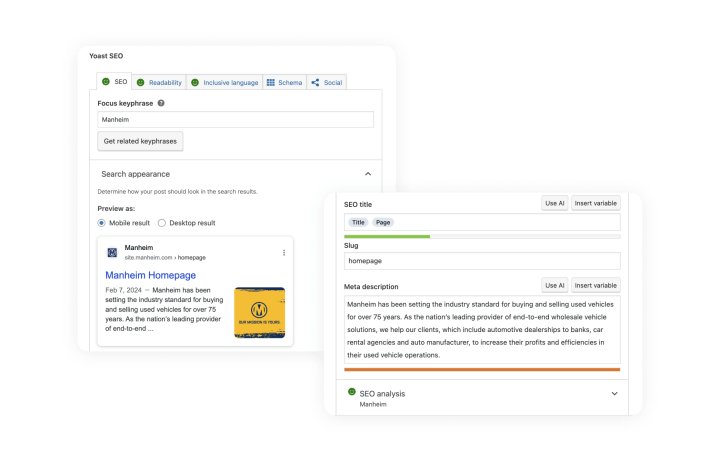This screenshot has height=461, width=720.
Task: Select Desktop result preview option
Action: point(162,223)
